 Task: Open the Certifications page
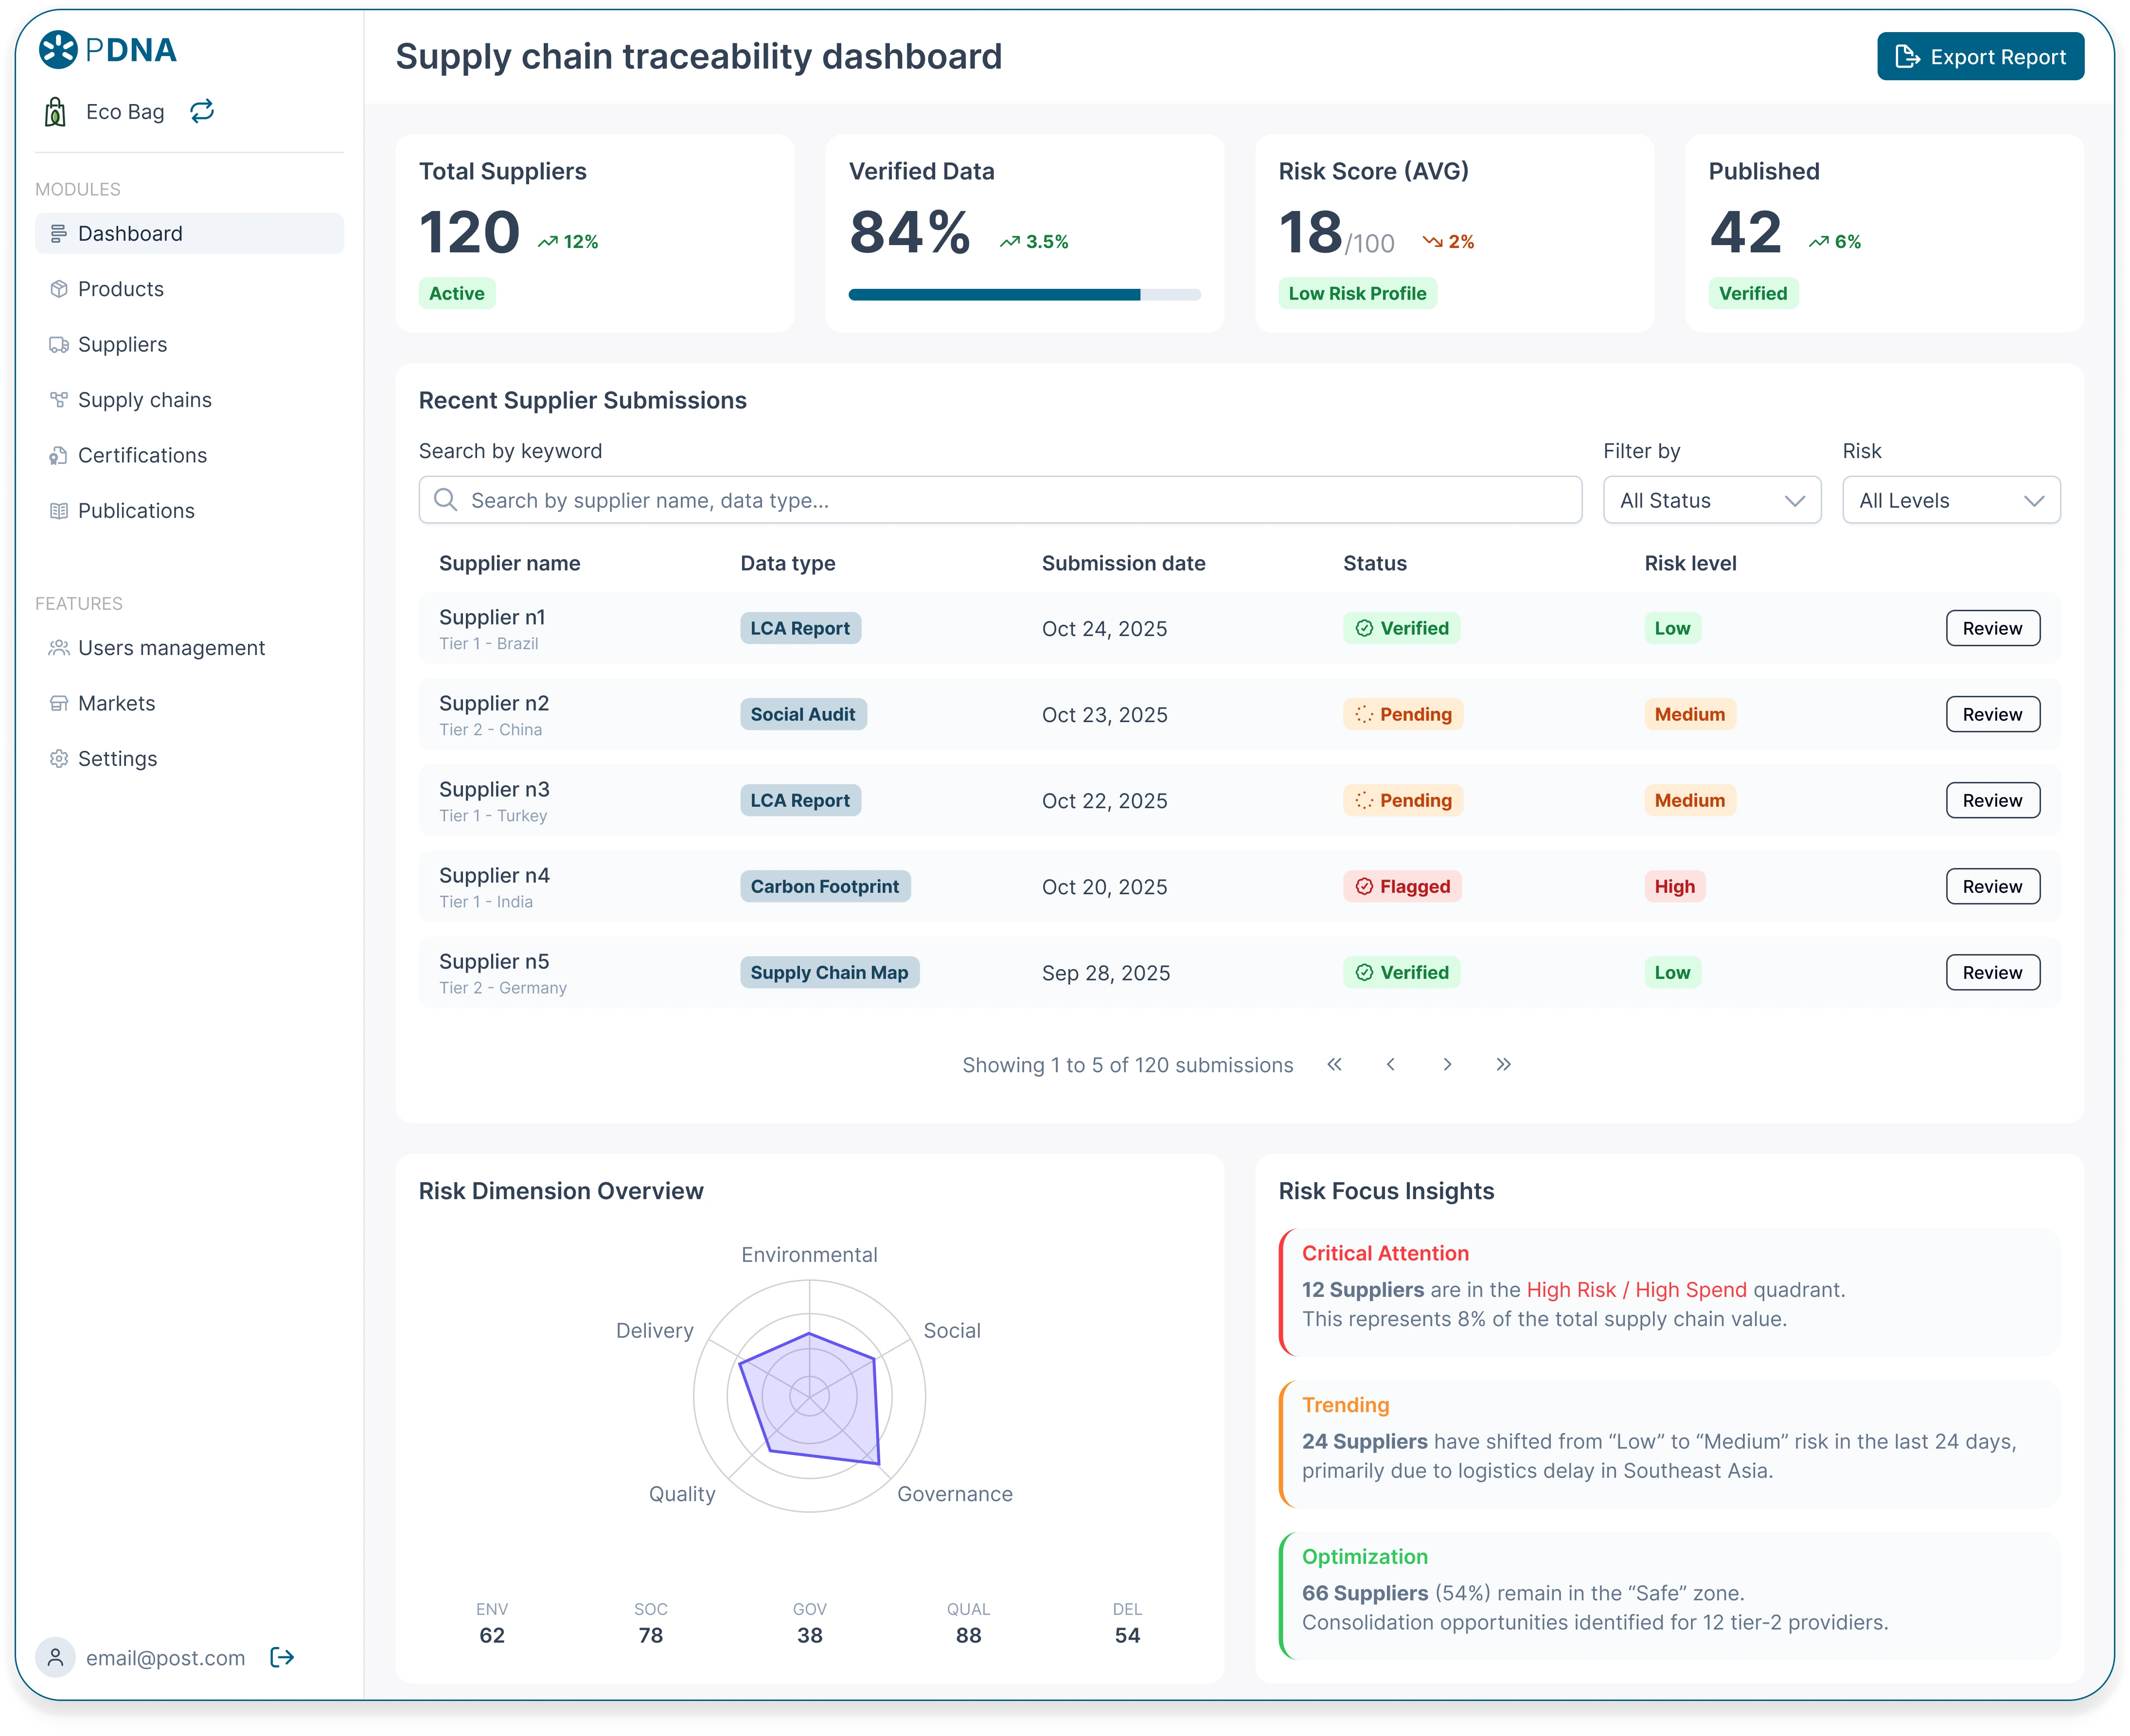[x=142, y=455]
